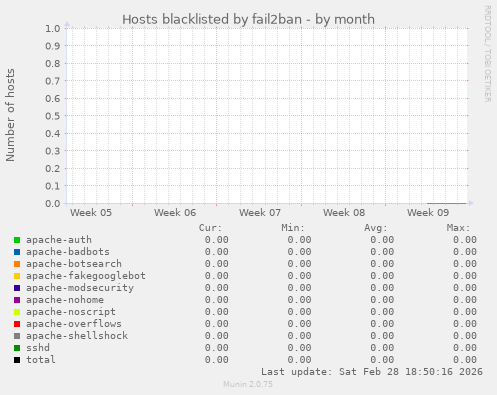Select the apache-modsecurity legend label
This screenshot has width=497, height=395.
click(80, 288)
